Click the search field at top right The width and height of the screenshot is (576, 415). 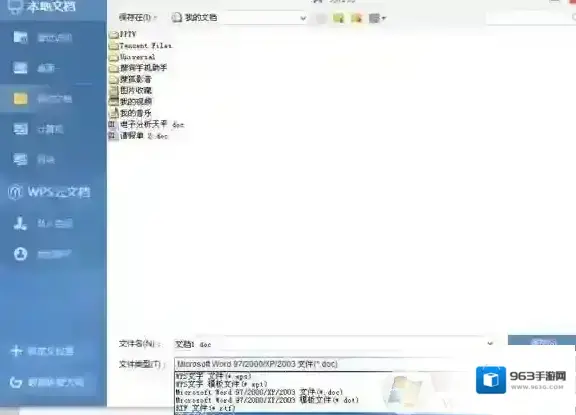click(531, 17)
